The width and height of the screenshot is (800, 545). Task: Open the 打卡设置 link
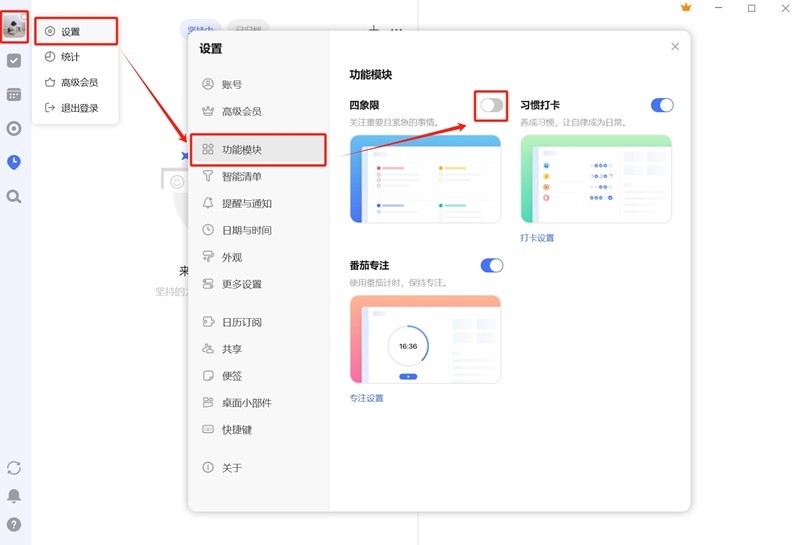[537, 238]
